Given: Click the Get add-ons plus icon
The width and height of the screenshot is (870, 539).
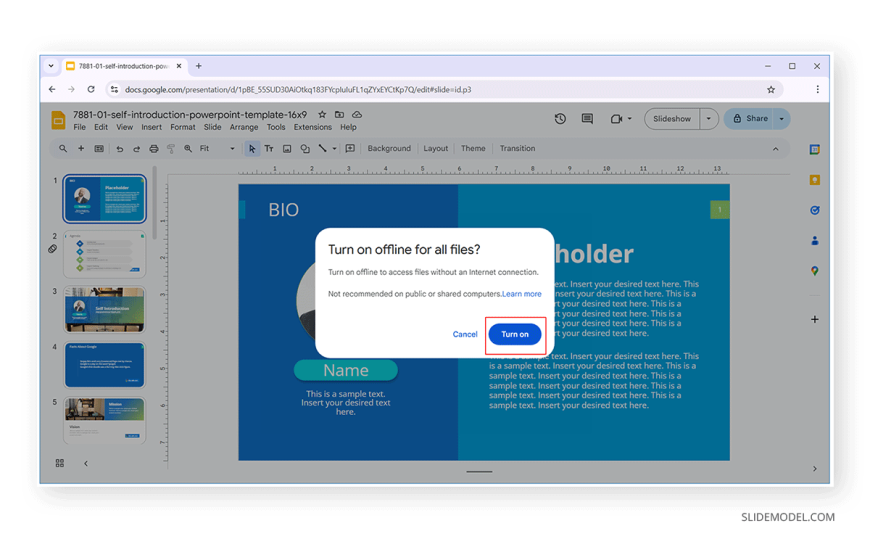Looking at the screenshot, I should [815, 319].
